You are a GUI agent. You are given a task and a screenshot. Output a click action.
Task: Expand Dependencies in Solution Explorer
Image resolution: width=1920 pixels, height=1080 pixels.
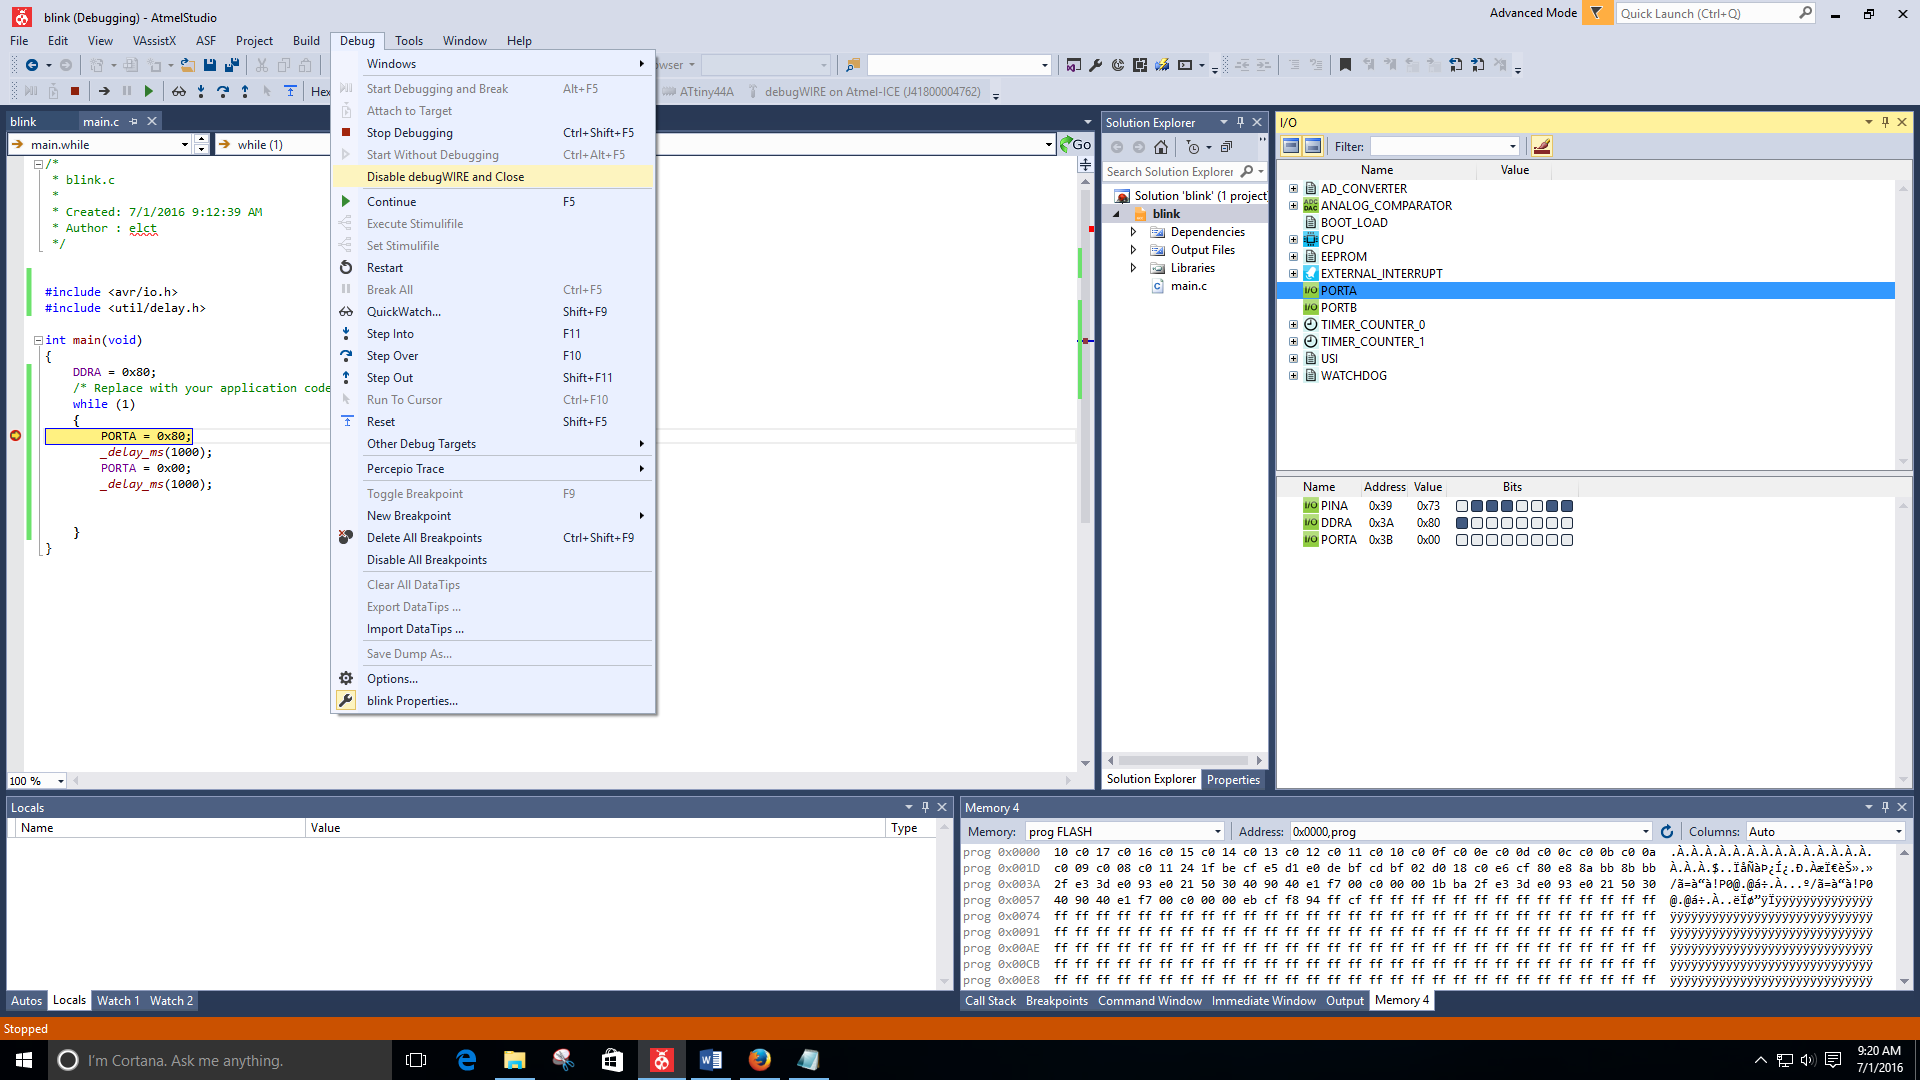(x=1133, y=232)
